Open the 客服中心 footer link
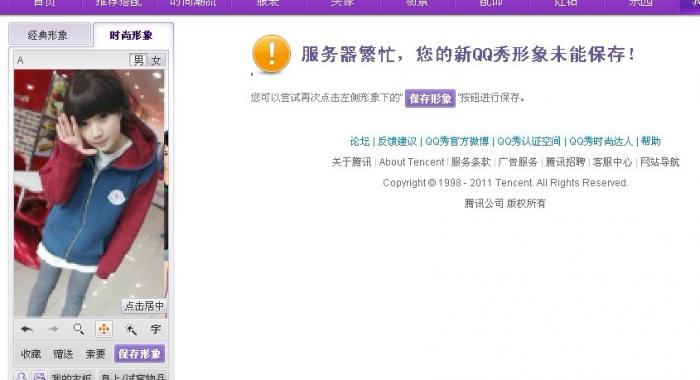The width and height of the screenshot is (700, 380). 612,162
